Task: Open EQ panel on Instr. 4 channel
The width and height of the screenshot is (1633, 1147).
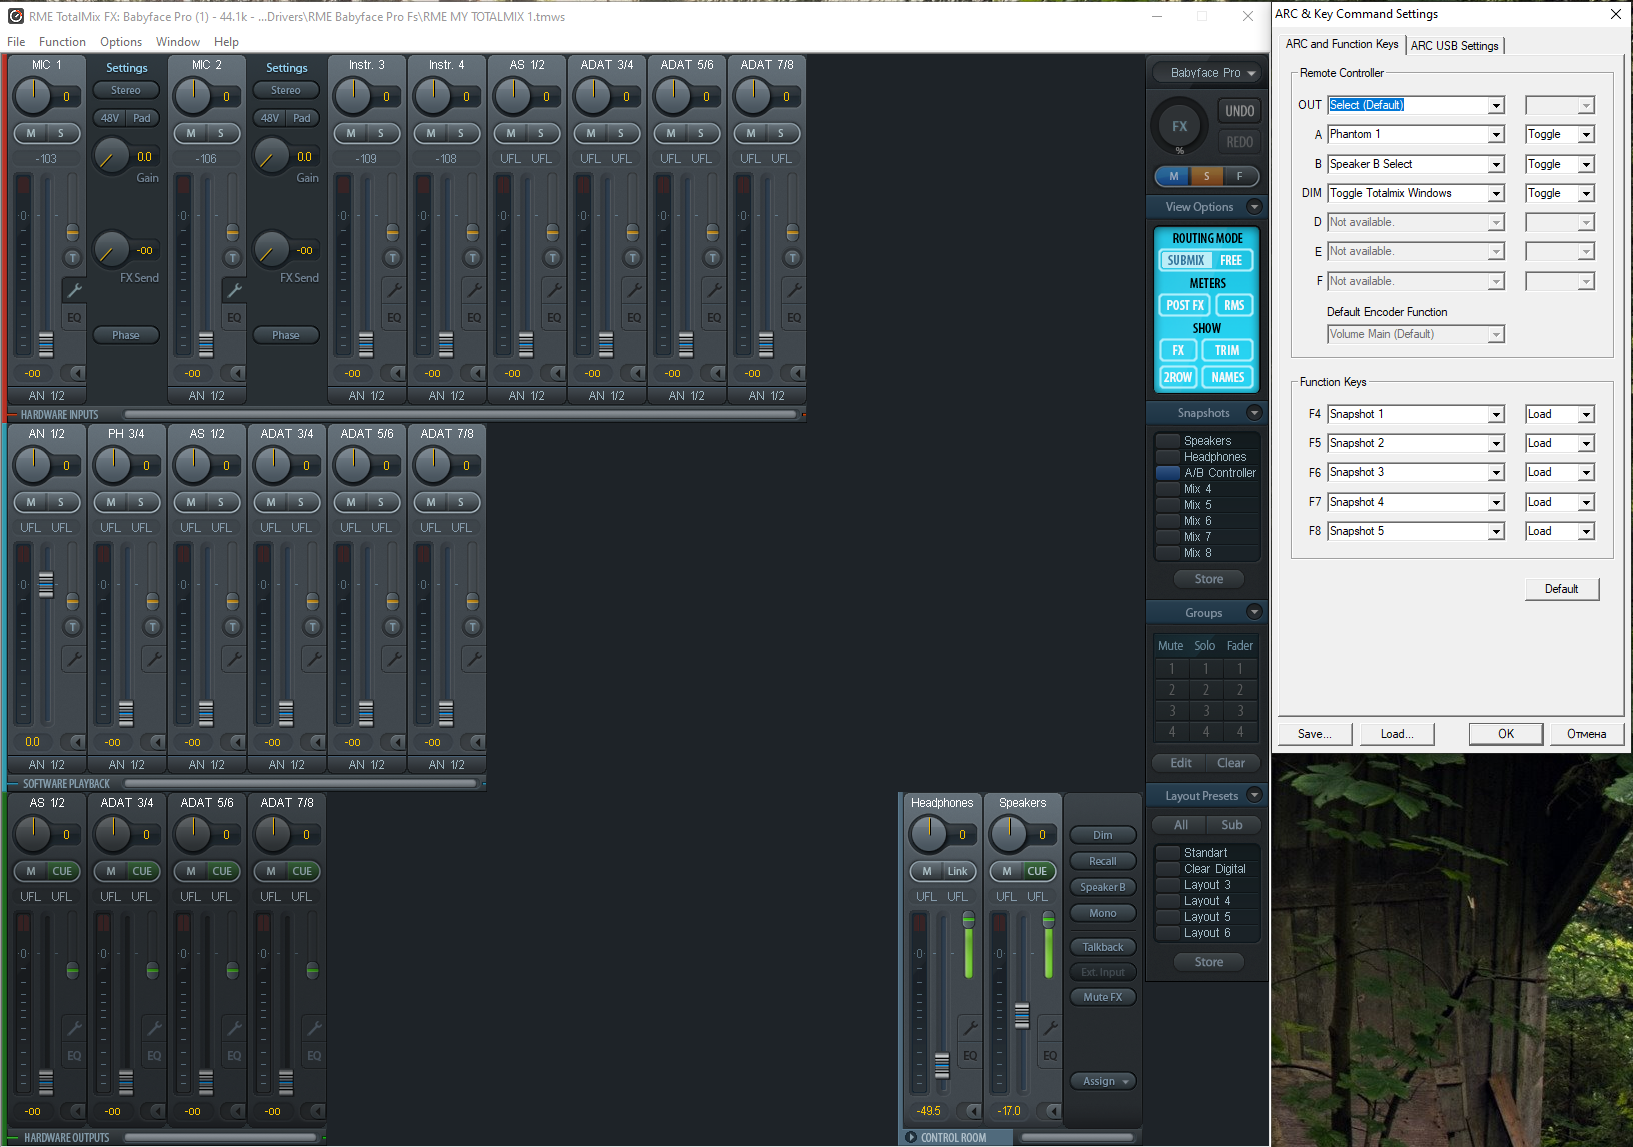Action: [474, 318]
